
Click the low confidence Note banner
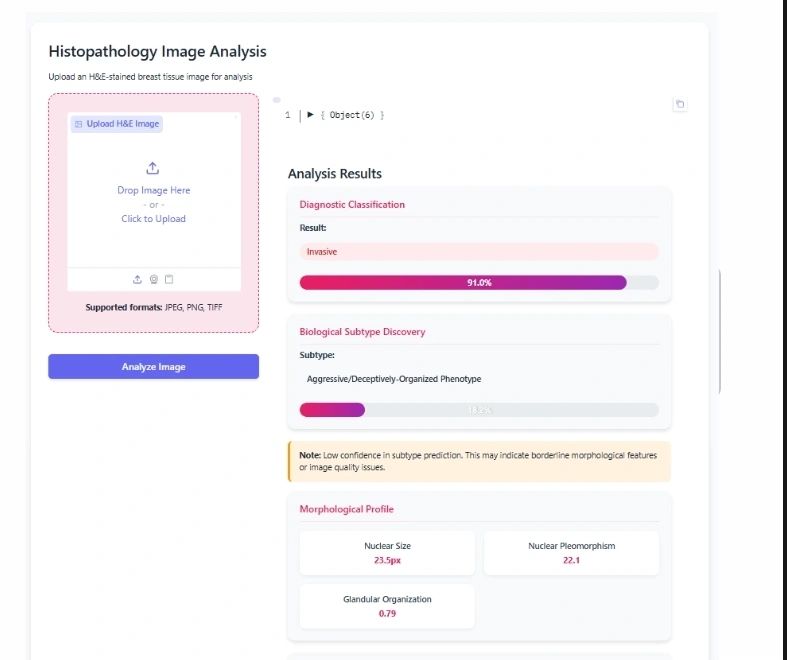pyautogui.click(x=479, y=461)
